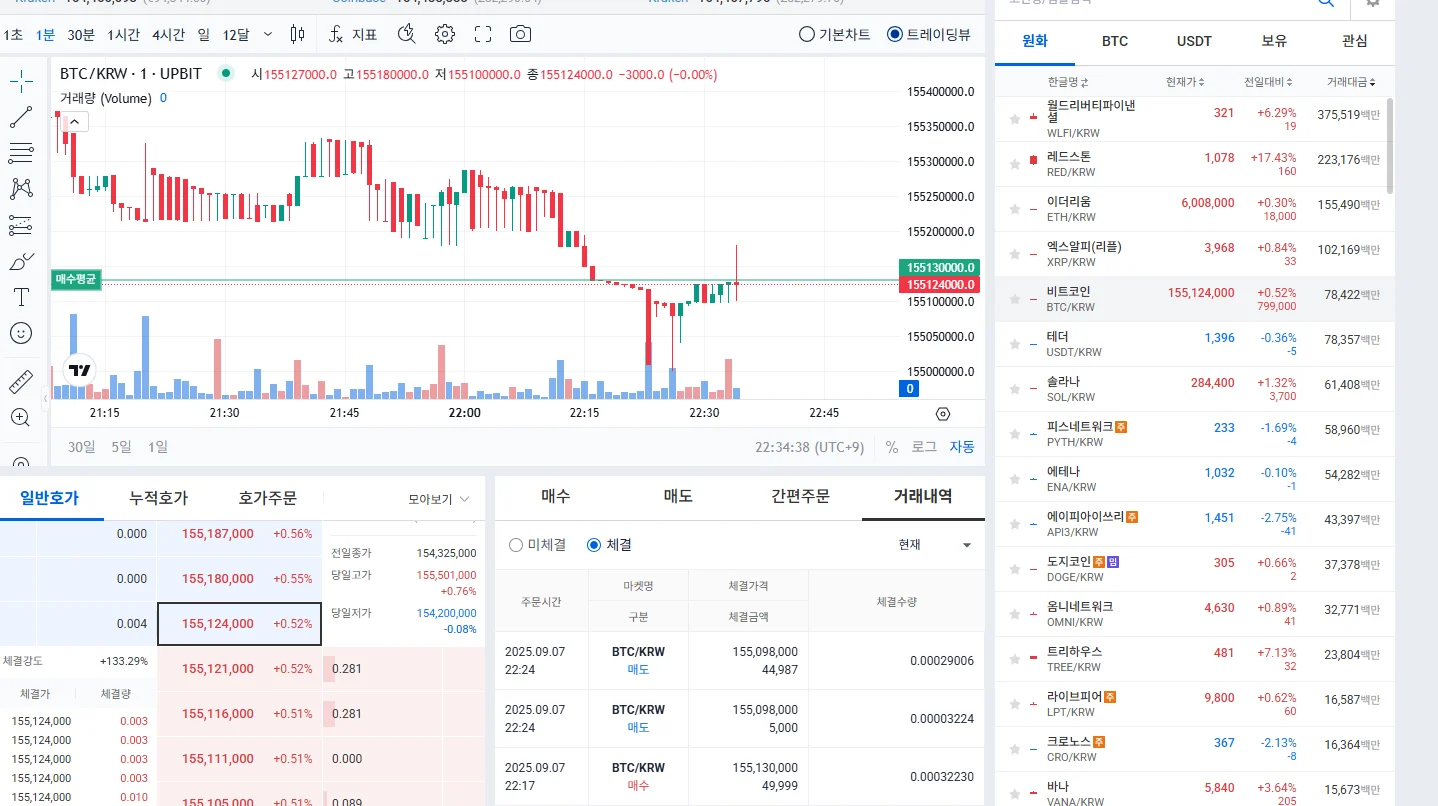Screen dimensions: 1438x806
Task: Toggle the 로그 scale button
Action: (x=924, y=446)
